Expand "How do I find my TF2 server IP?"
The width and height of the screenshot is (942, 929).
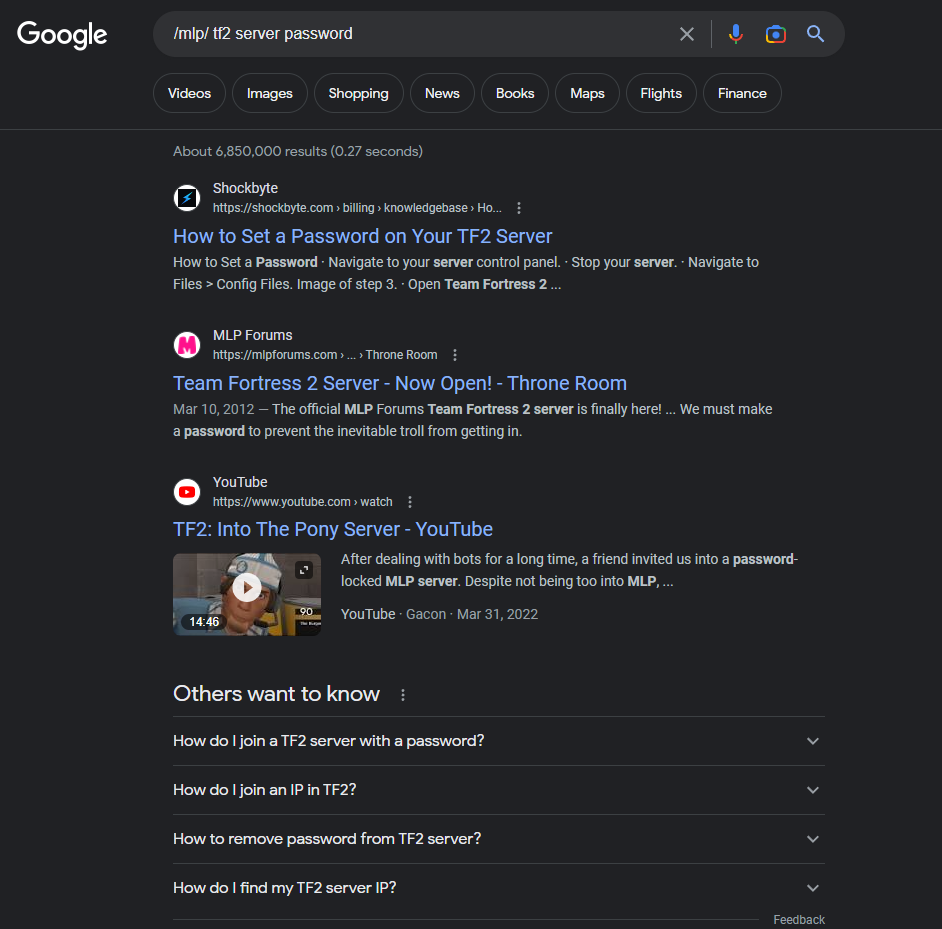pos(812,888)
